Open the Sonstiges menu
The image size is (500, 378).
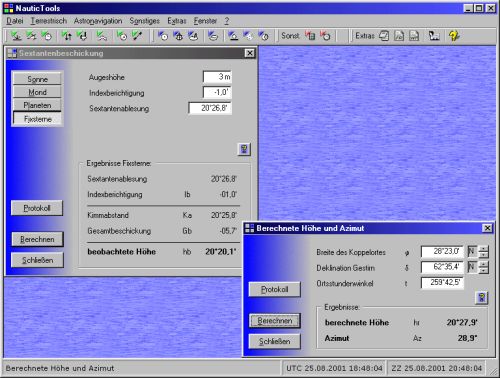pos(145,21)
